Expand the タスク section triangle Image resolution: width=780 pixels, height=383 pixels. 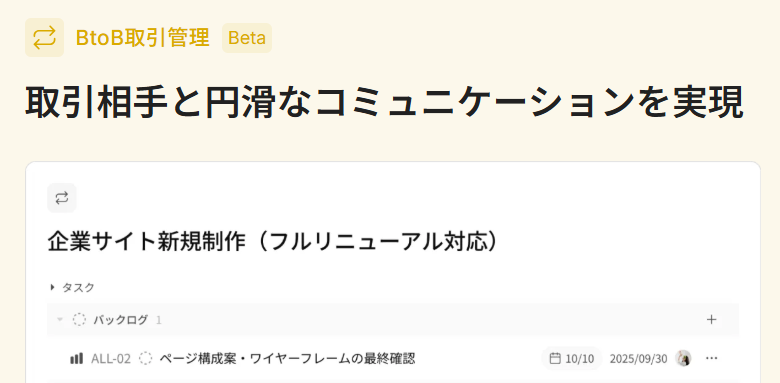coord(53,287)
